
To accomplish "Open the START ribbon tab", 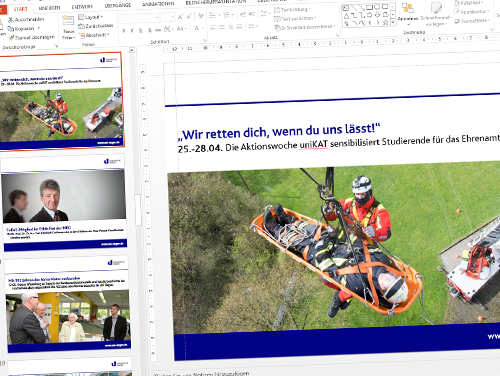I will coord(20,9).
